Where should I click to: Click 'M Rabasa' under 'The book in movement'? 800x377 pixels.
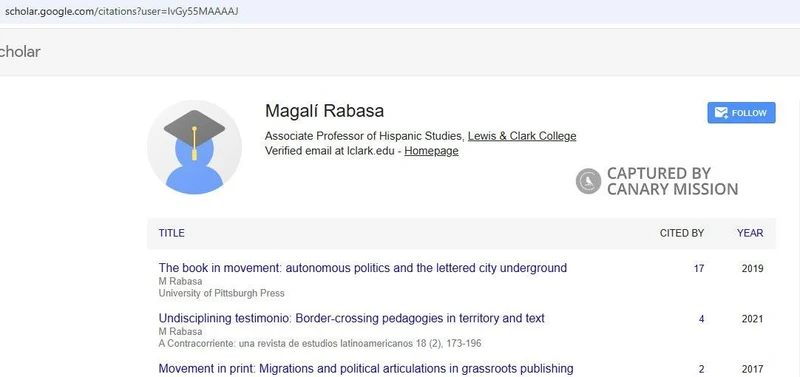click(180, 281)
